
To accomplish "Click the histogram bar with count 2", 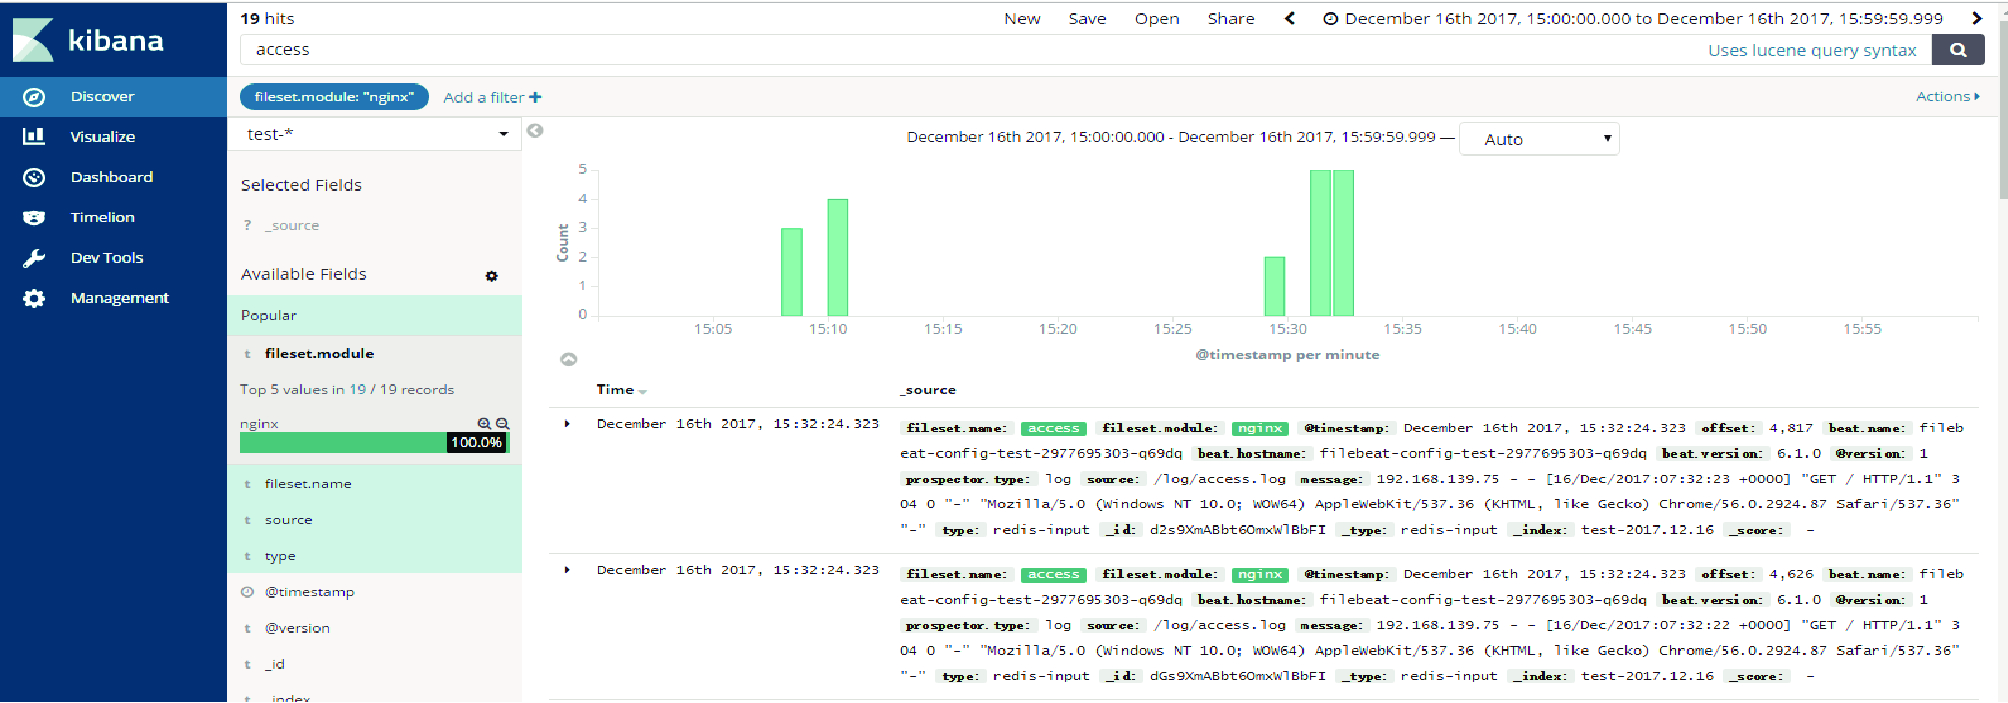I will tap(1274, 287).
